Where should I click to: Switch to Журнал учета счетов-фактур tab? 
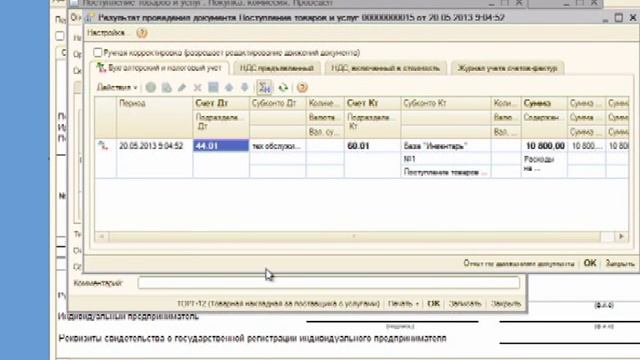pos(507,68)
